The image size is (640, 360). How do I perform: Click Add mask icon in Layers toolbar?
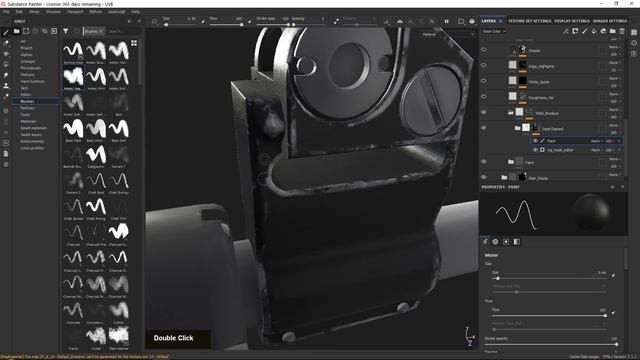(x=575, y=31)
